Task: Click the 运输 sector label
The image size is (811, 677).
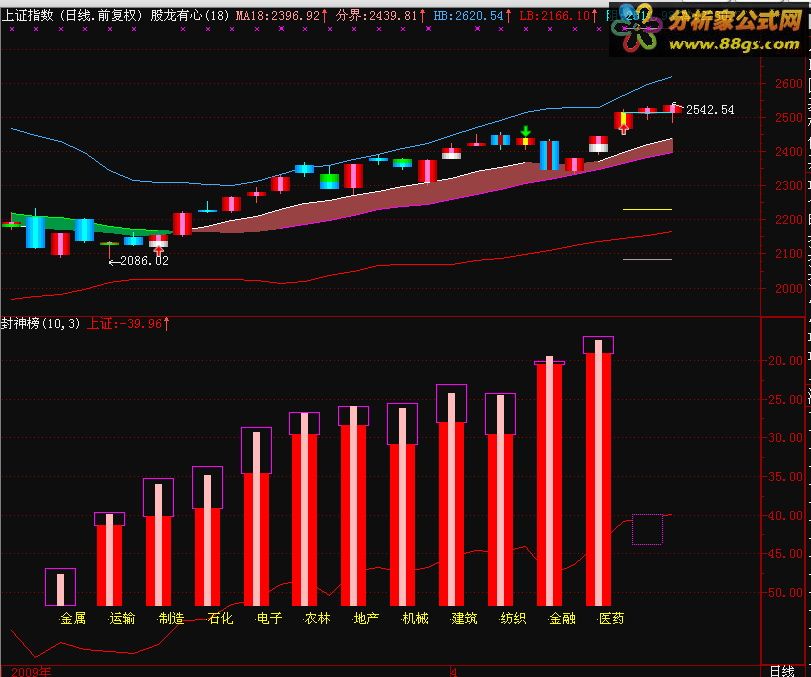Action: click(122, 619)
